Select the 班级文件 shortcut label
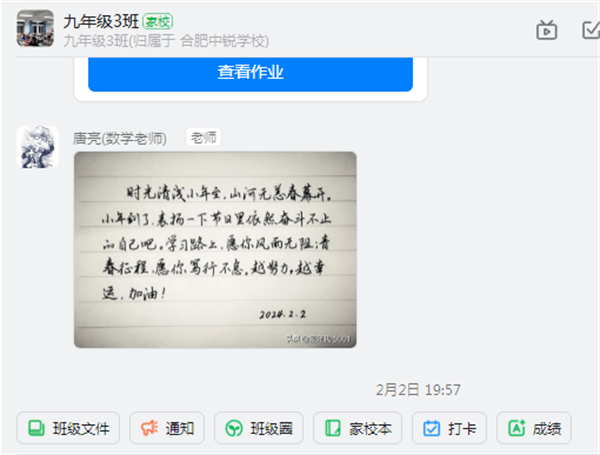 pos(81,429)
